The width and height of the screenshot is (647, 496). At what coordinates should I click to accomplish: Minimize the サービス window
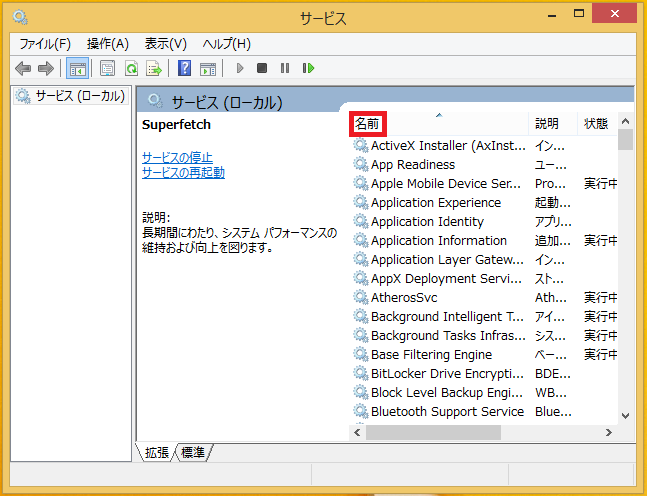click(552, 15)
